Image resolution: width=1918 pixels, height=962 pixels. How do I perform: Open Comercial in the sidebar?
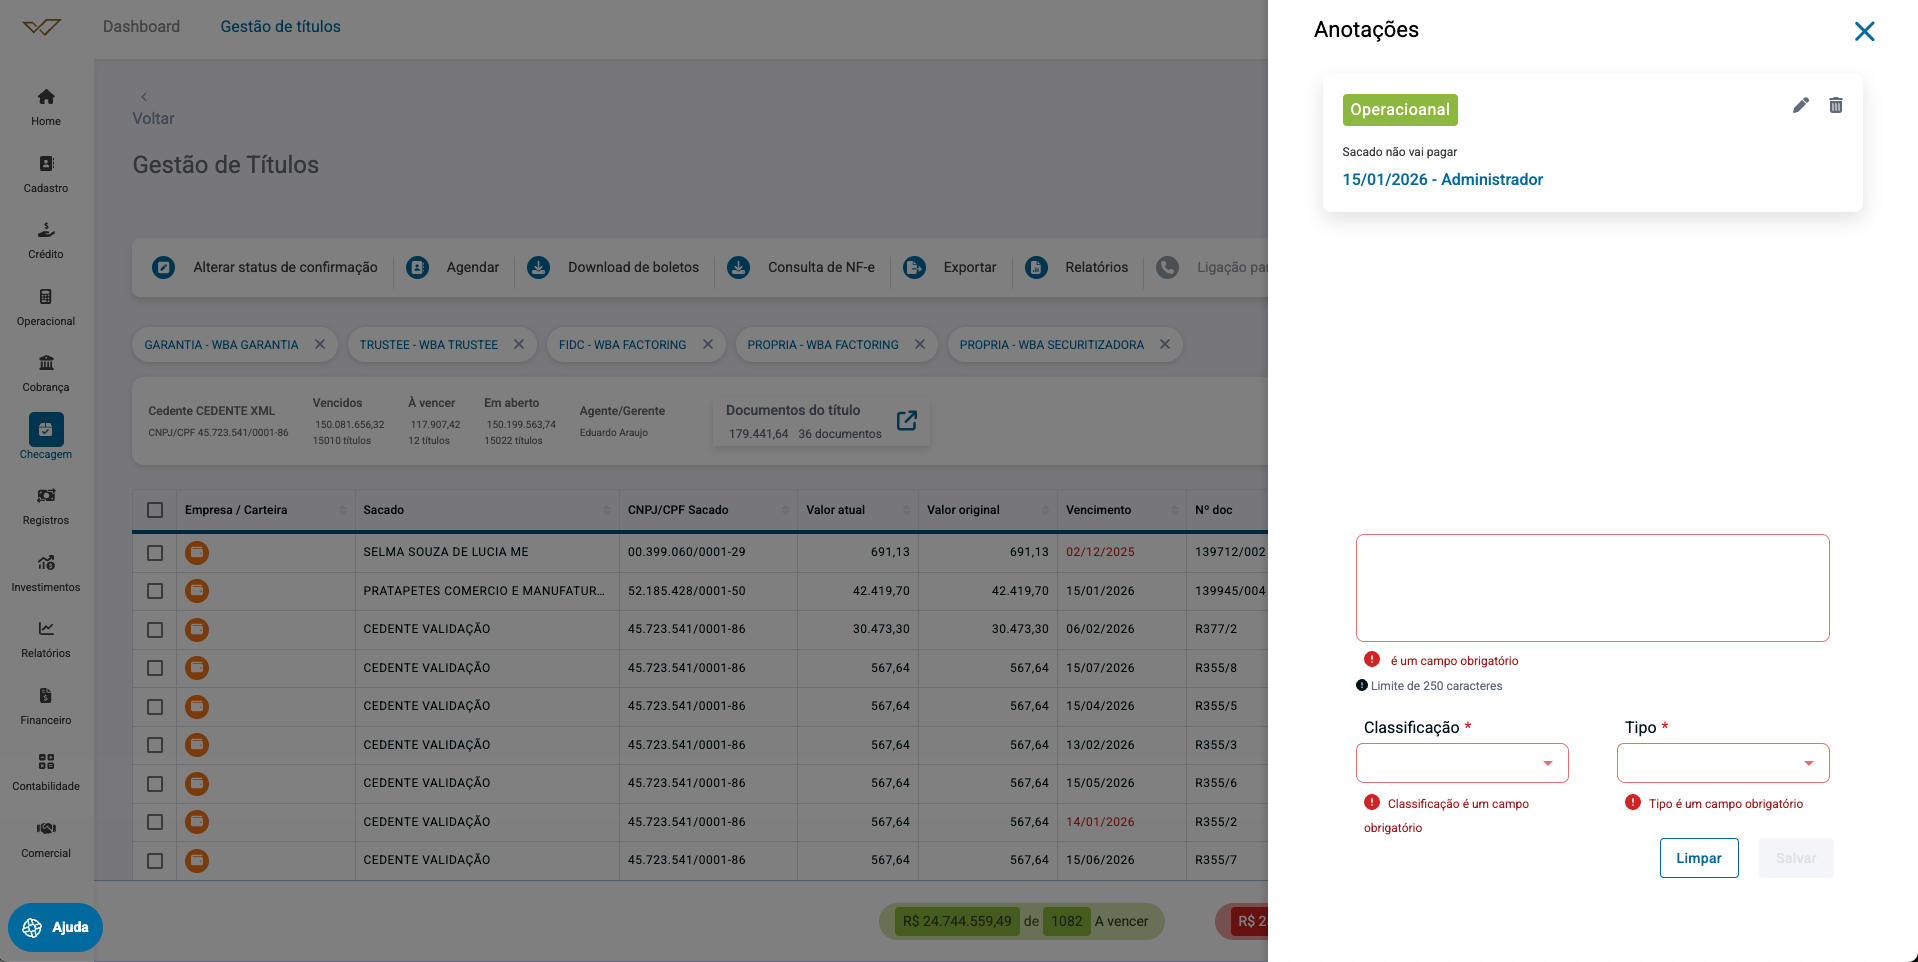(x=46, y=840)
